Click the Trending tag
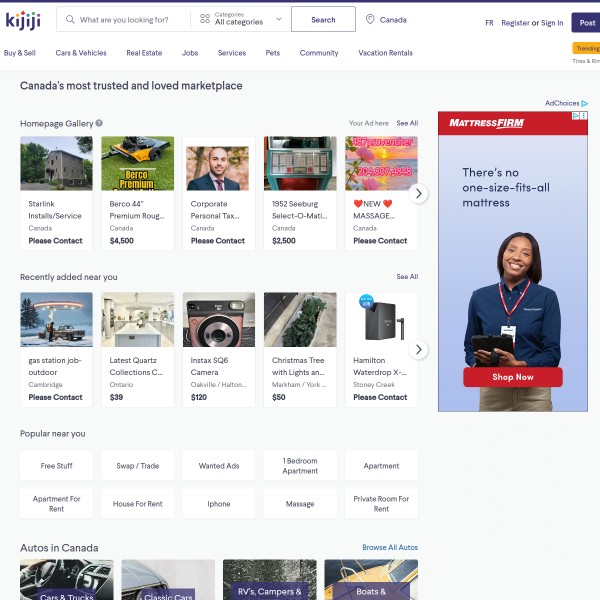Viewport: 600px width, 600px height. click(586, 48)
